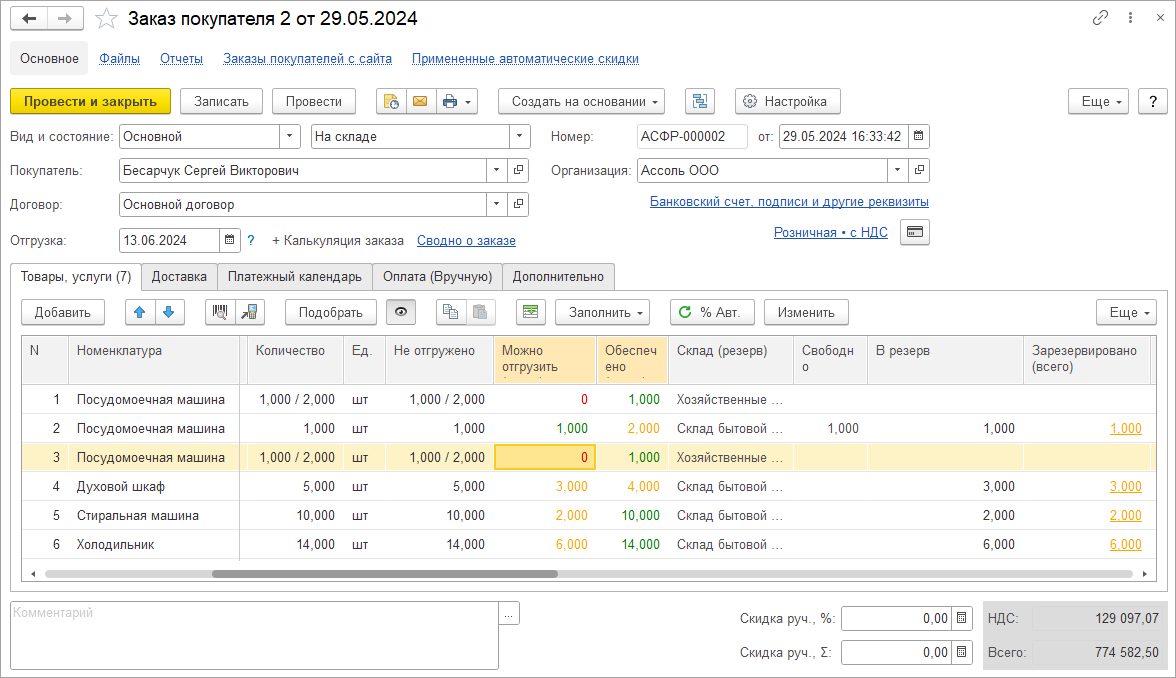
Task: Expand the Покупатель dropdown list
Action: coord(497,170)
